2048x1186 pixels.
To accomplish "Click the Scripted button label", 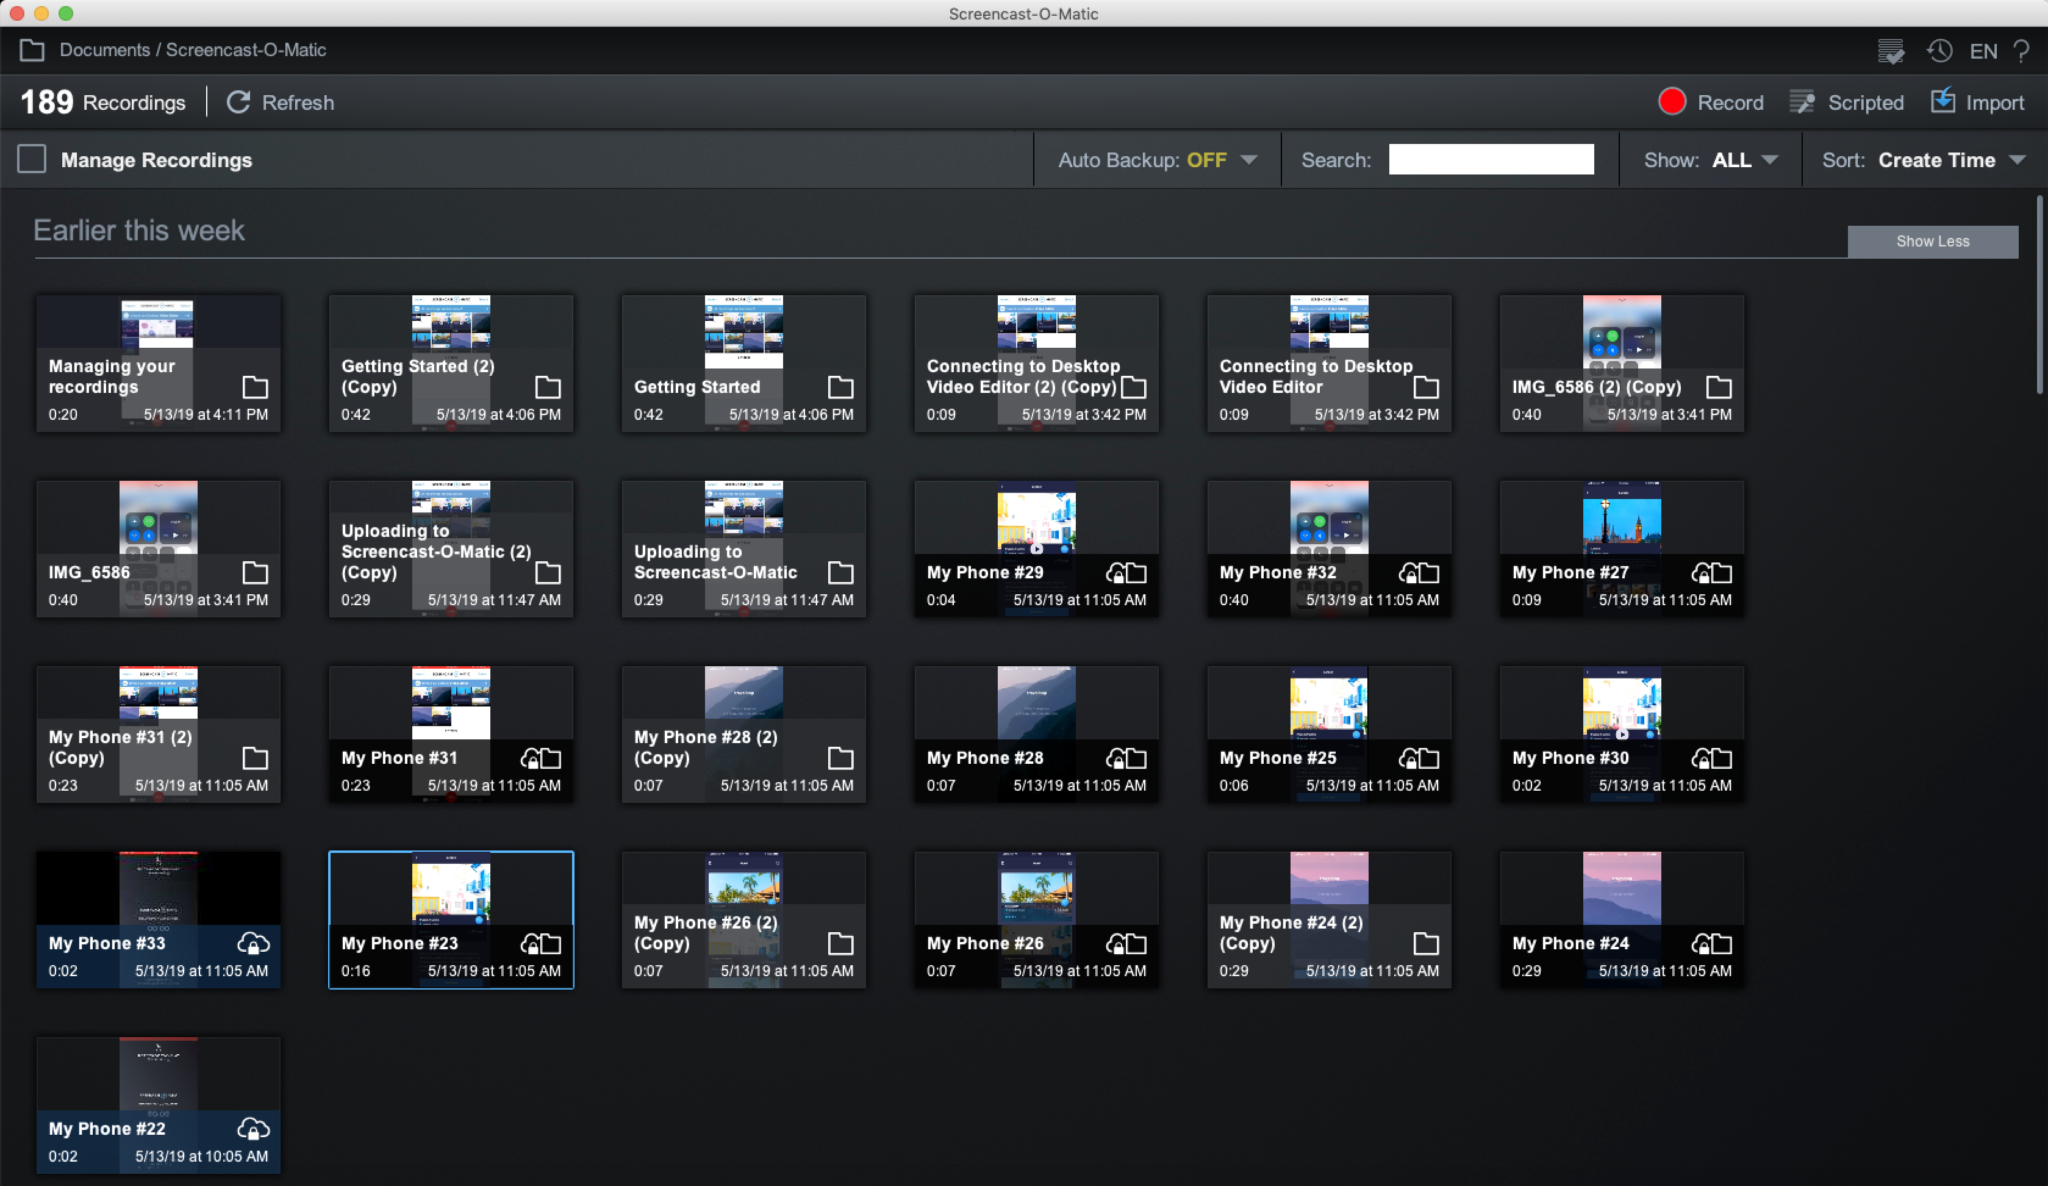I will [x=1865, y=102].
